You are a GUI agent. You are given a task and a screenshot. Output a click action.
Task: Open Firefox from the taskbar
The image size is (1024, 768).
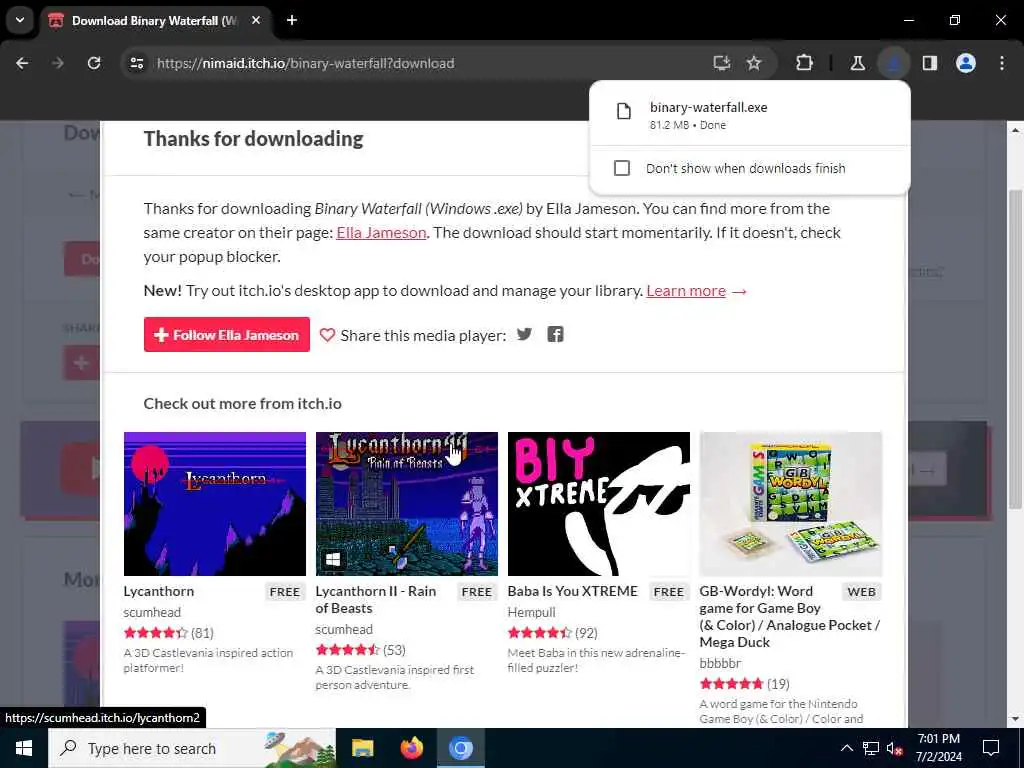click(x=411, y=748)
